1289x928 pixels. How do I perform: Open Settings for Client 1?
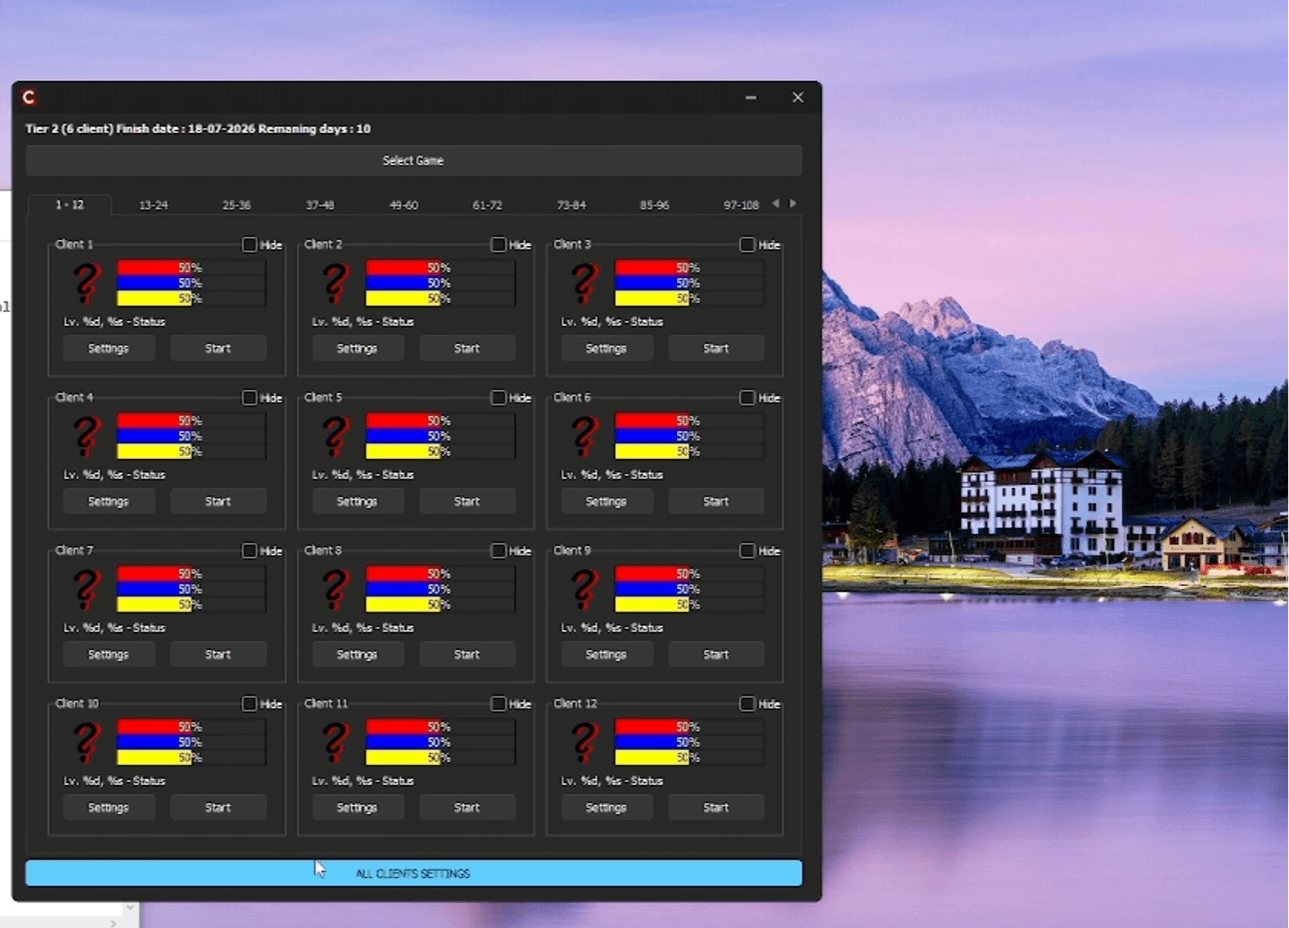108,348
